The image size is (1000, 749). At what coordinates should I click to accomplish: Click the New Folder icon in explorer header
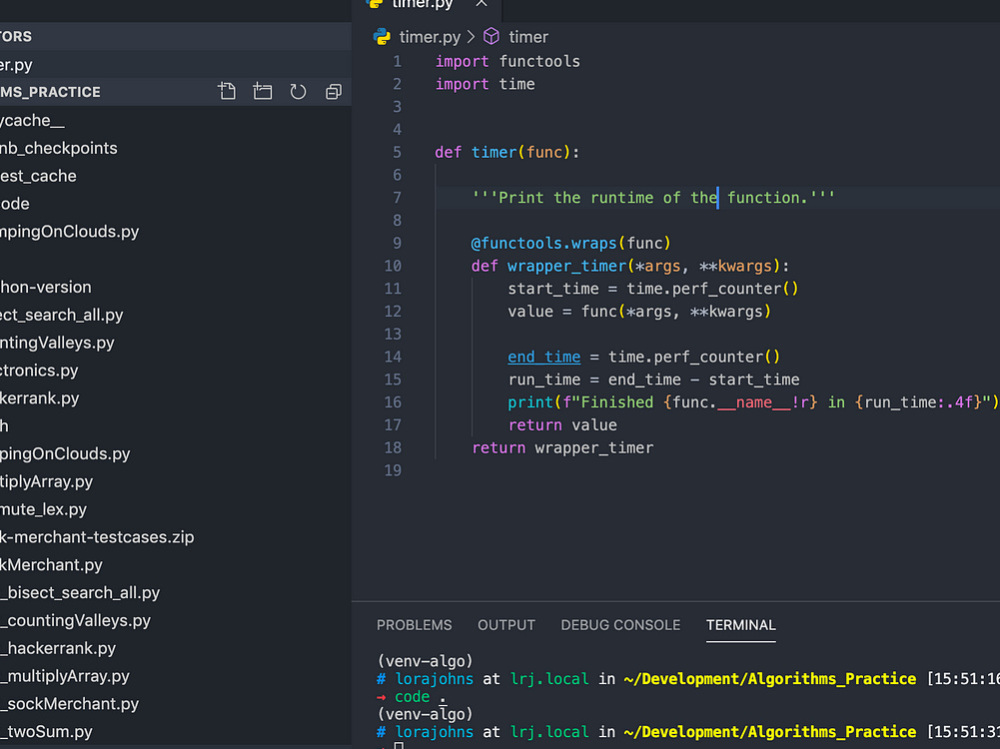[262, 92]
